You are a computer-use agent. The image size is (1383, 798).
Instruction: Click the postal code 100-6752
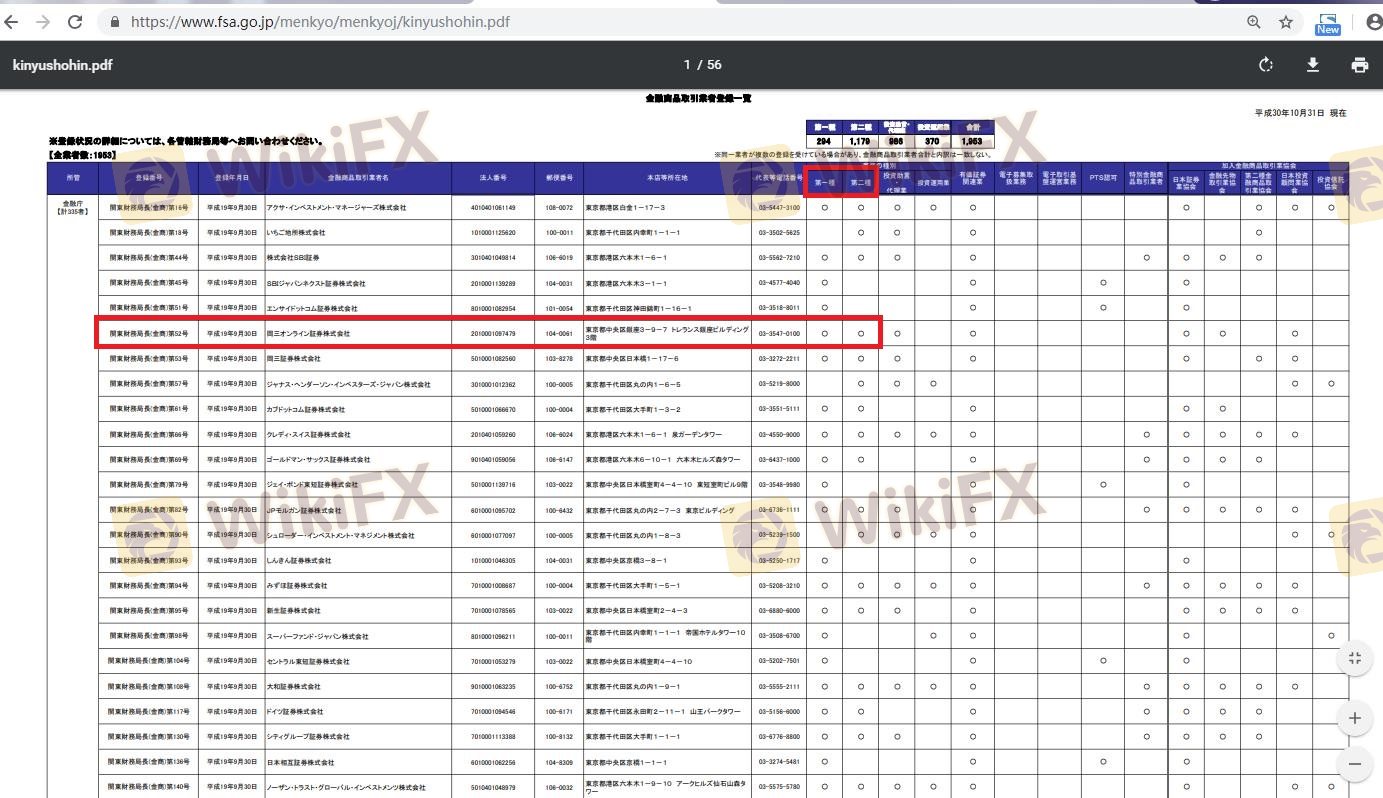(x=559, y=687)
